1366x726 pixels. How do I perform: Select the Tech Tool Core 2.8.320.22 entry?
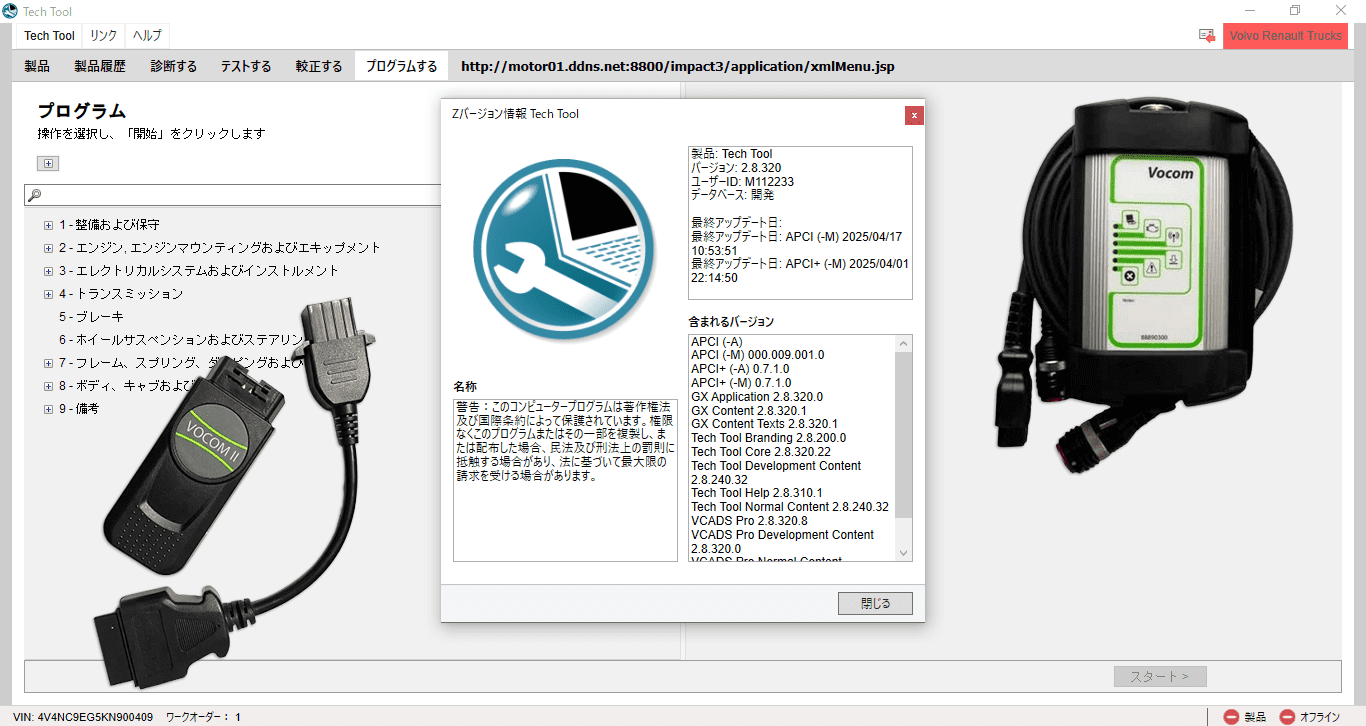pyautogui.click(x=761, y=452)
